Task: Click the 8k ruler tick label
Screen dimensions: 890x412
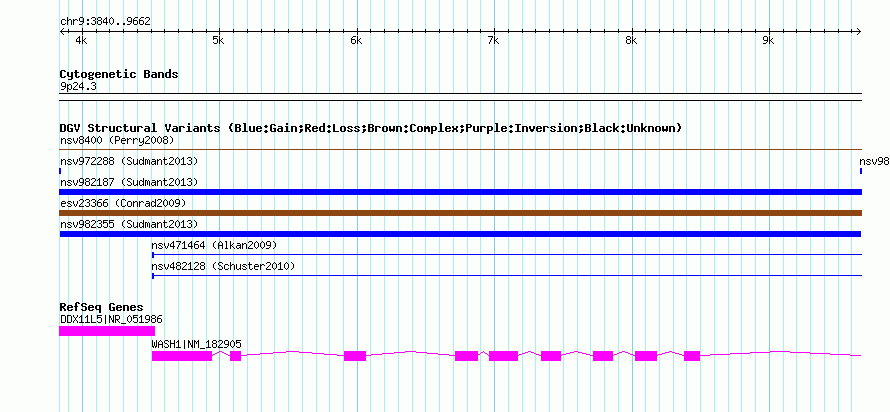Action: [x=631, y=40]
